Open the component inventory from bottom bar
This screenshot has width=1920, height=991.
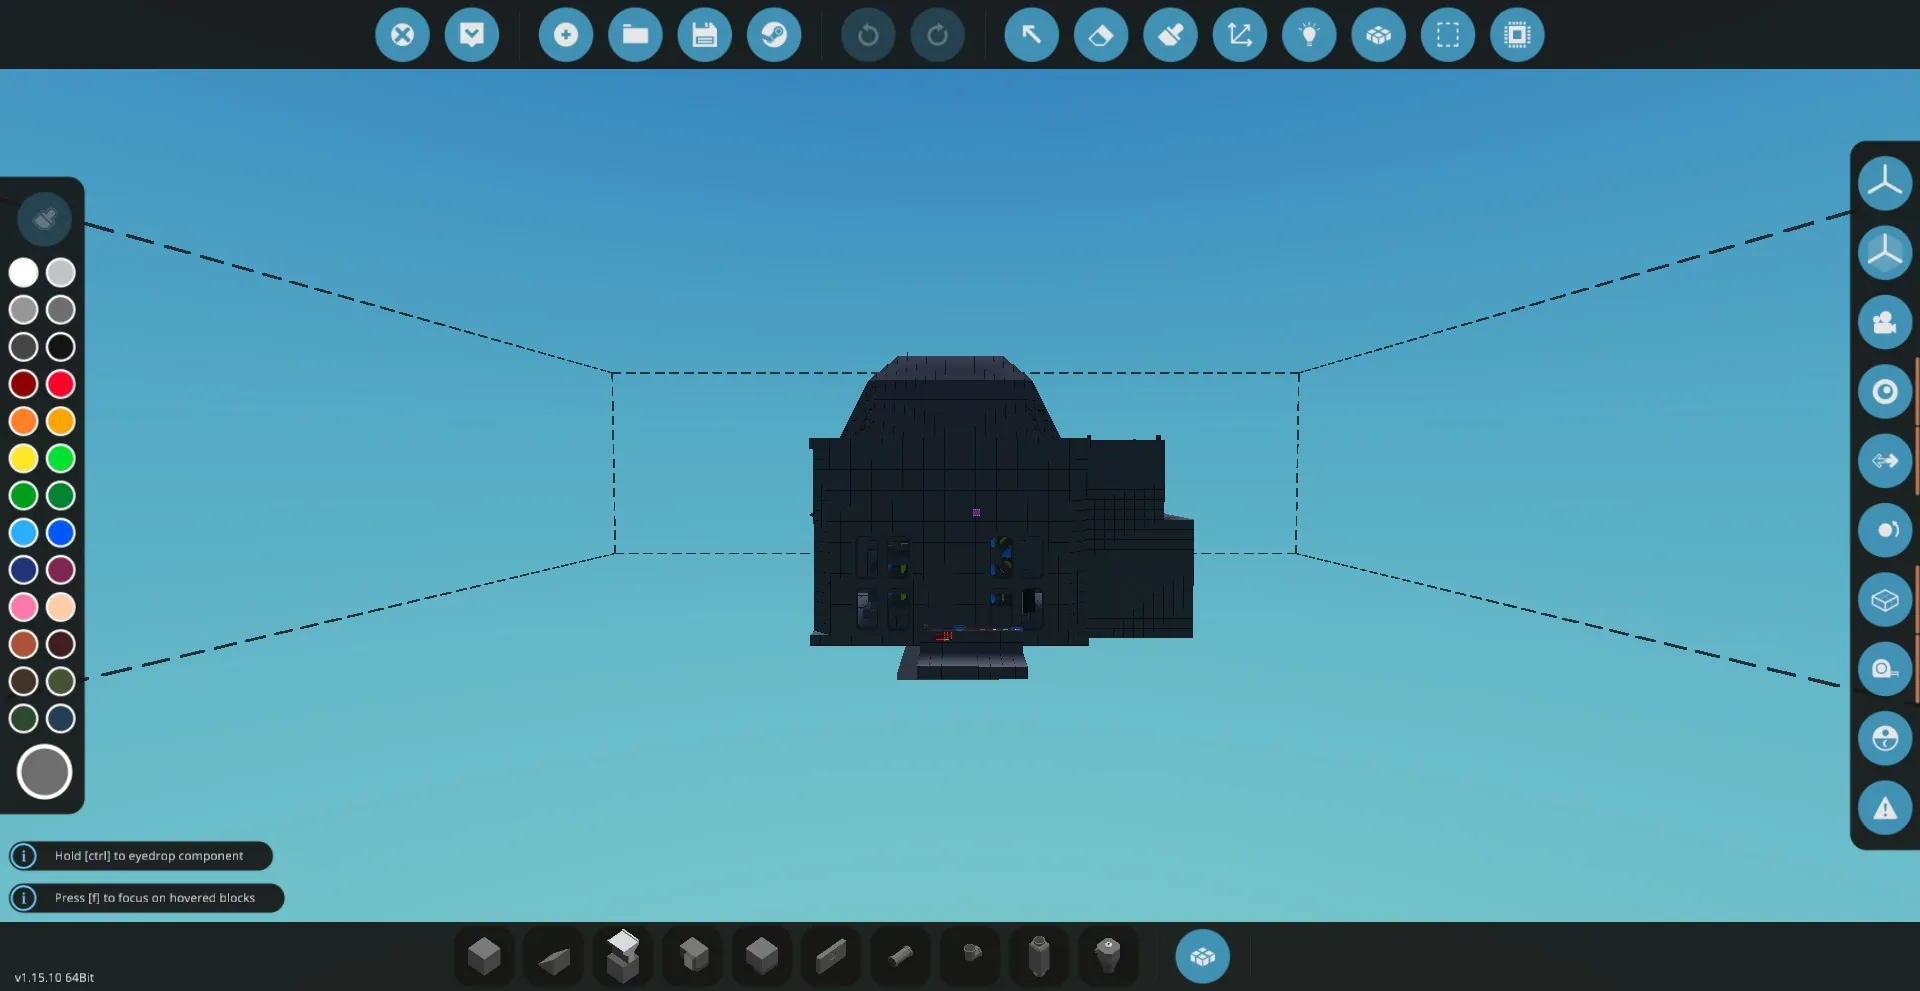tap(1202, 957)
